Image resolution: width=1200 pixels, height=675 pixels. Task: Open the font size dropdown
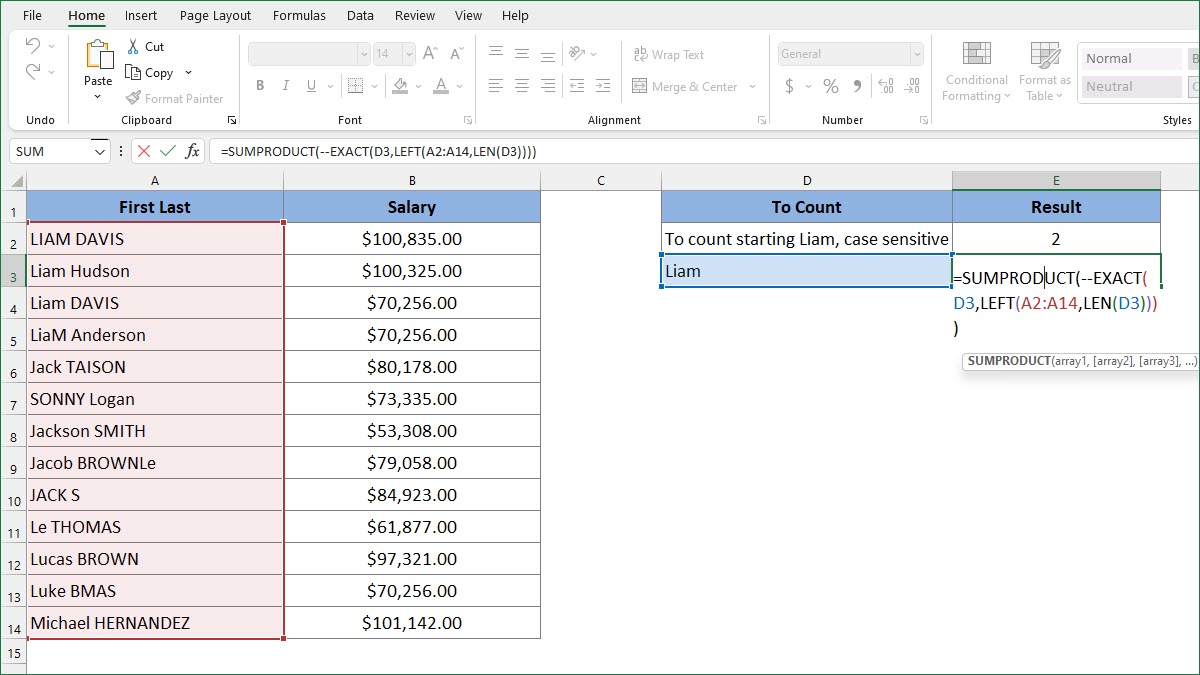pos(407,53)
